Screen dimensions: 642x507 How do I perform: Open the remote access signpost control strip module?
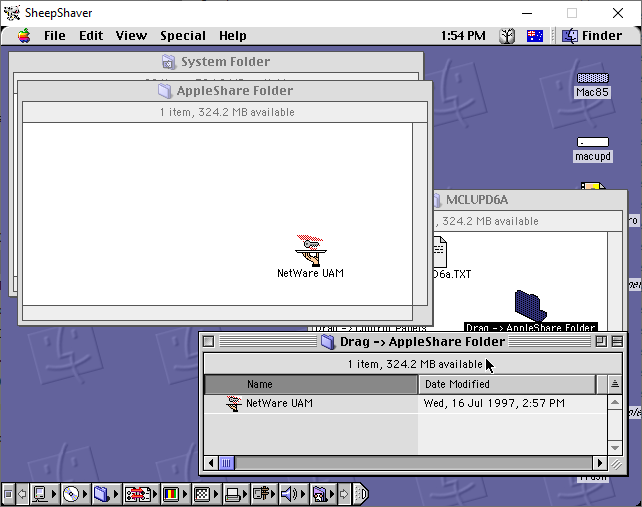tap(262, 494)
